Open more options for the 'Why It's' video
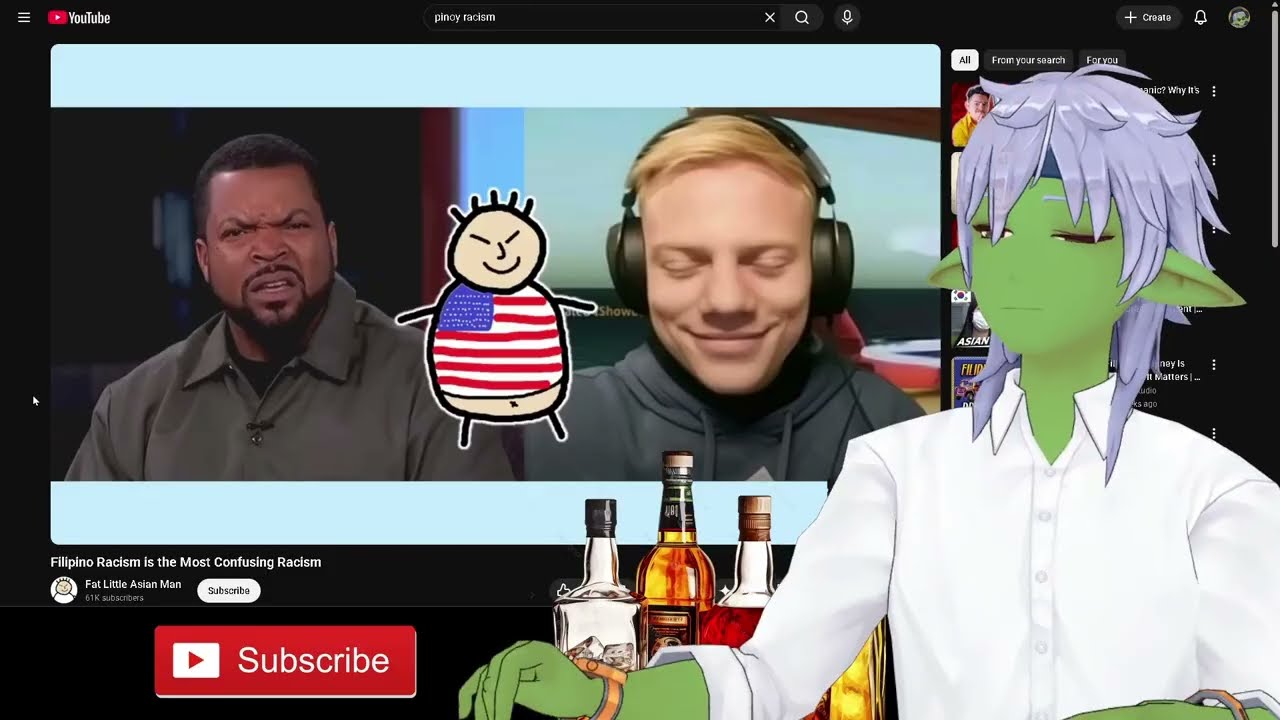This screenshot has width=1280, height=720. 1214,91
